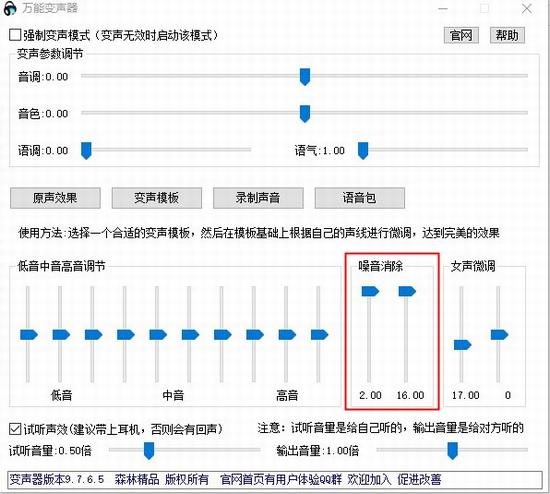Viewport: 550px width, 494px height.
Task: Click the 低音 label under equalizer
Action: (x=61, y=395)
